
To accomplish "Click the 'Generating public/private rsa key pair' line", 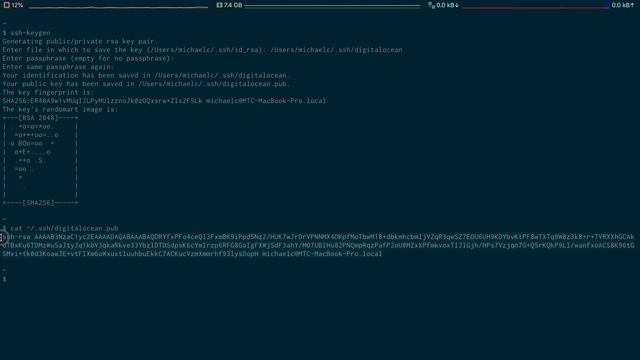I will tap(80, 41).
